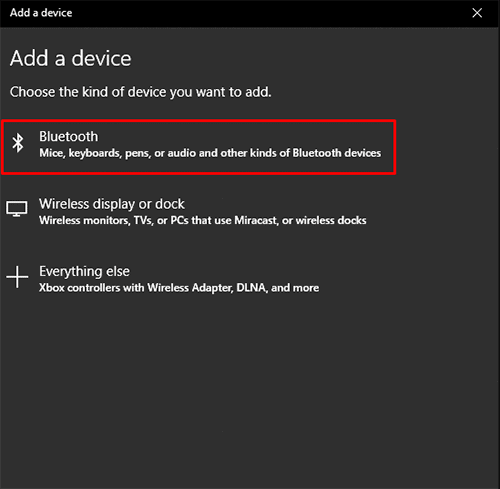Click the wireless display monitor icon
The width and height of the screenshot is (500, 489).
pos(17,209)
